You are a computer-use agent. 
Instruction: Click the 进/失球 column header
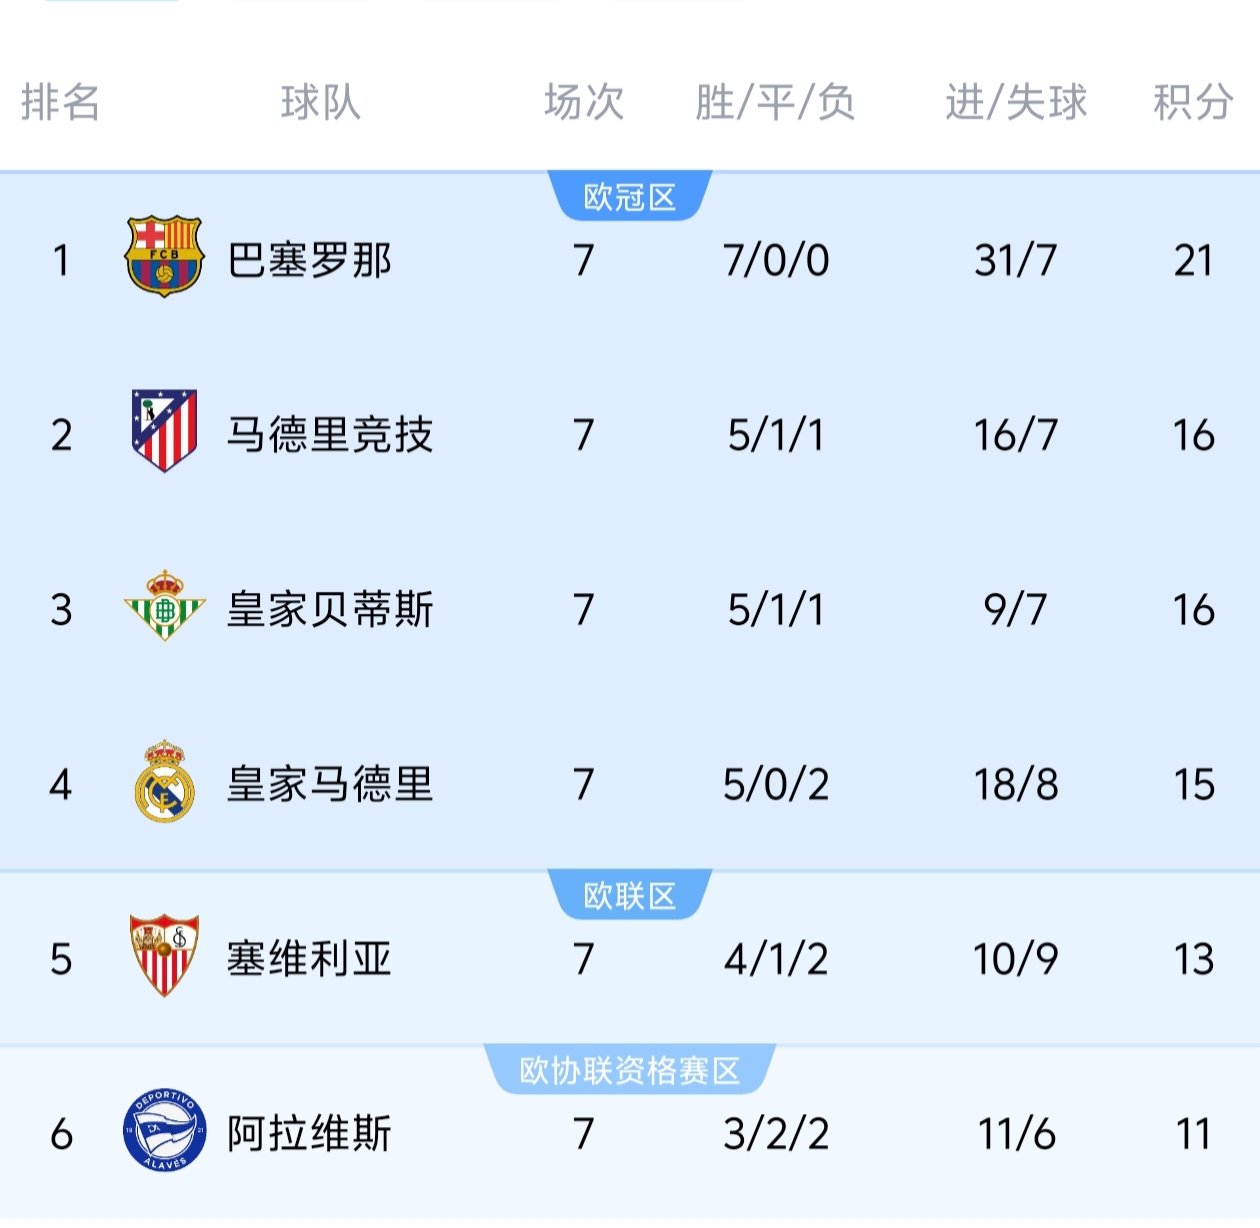(1016, 102)
